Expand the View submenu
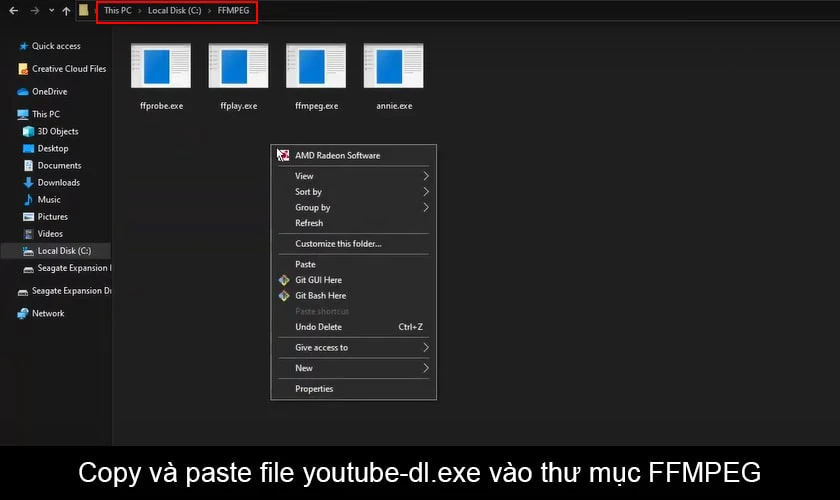The width and height of the screenshot is (840, 500). [x=354, y=176]
